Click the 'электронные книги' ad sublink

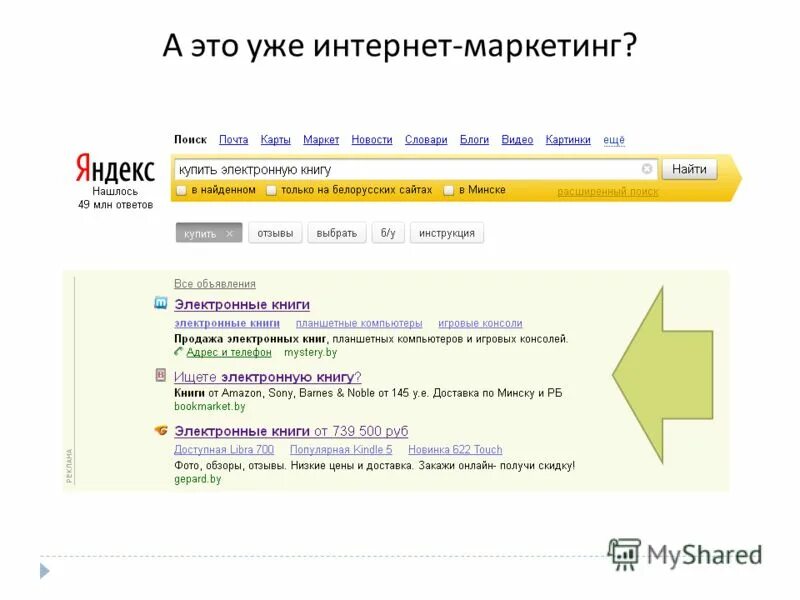227,323
